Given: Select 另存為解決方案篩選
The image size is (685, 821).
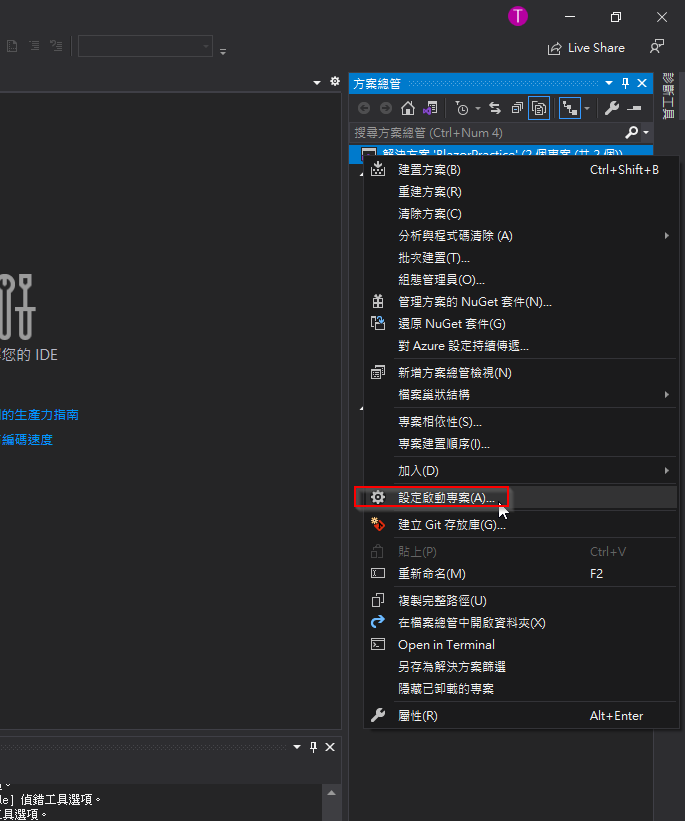Looking at the screenshot, I should 521,667.
